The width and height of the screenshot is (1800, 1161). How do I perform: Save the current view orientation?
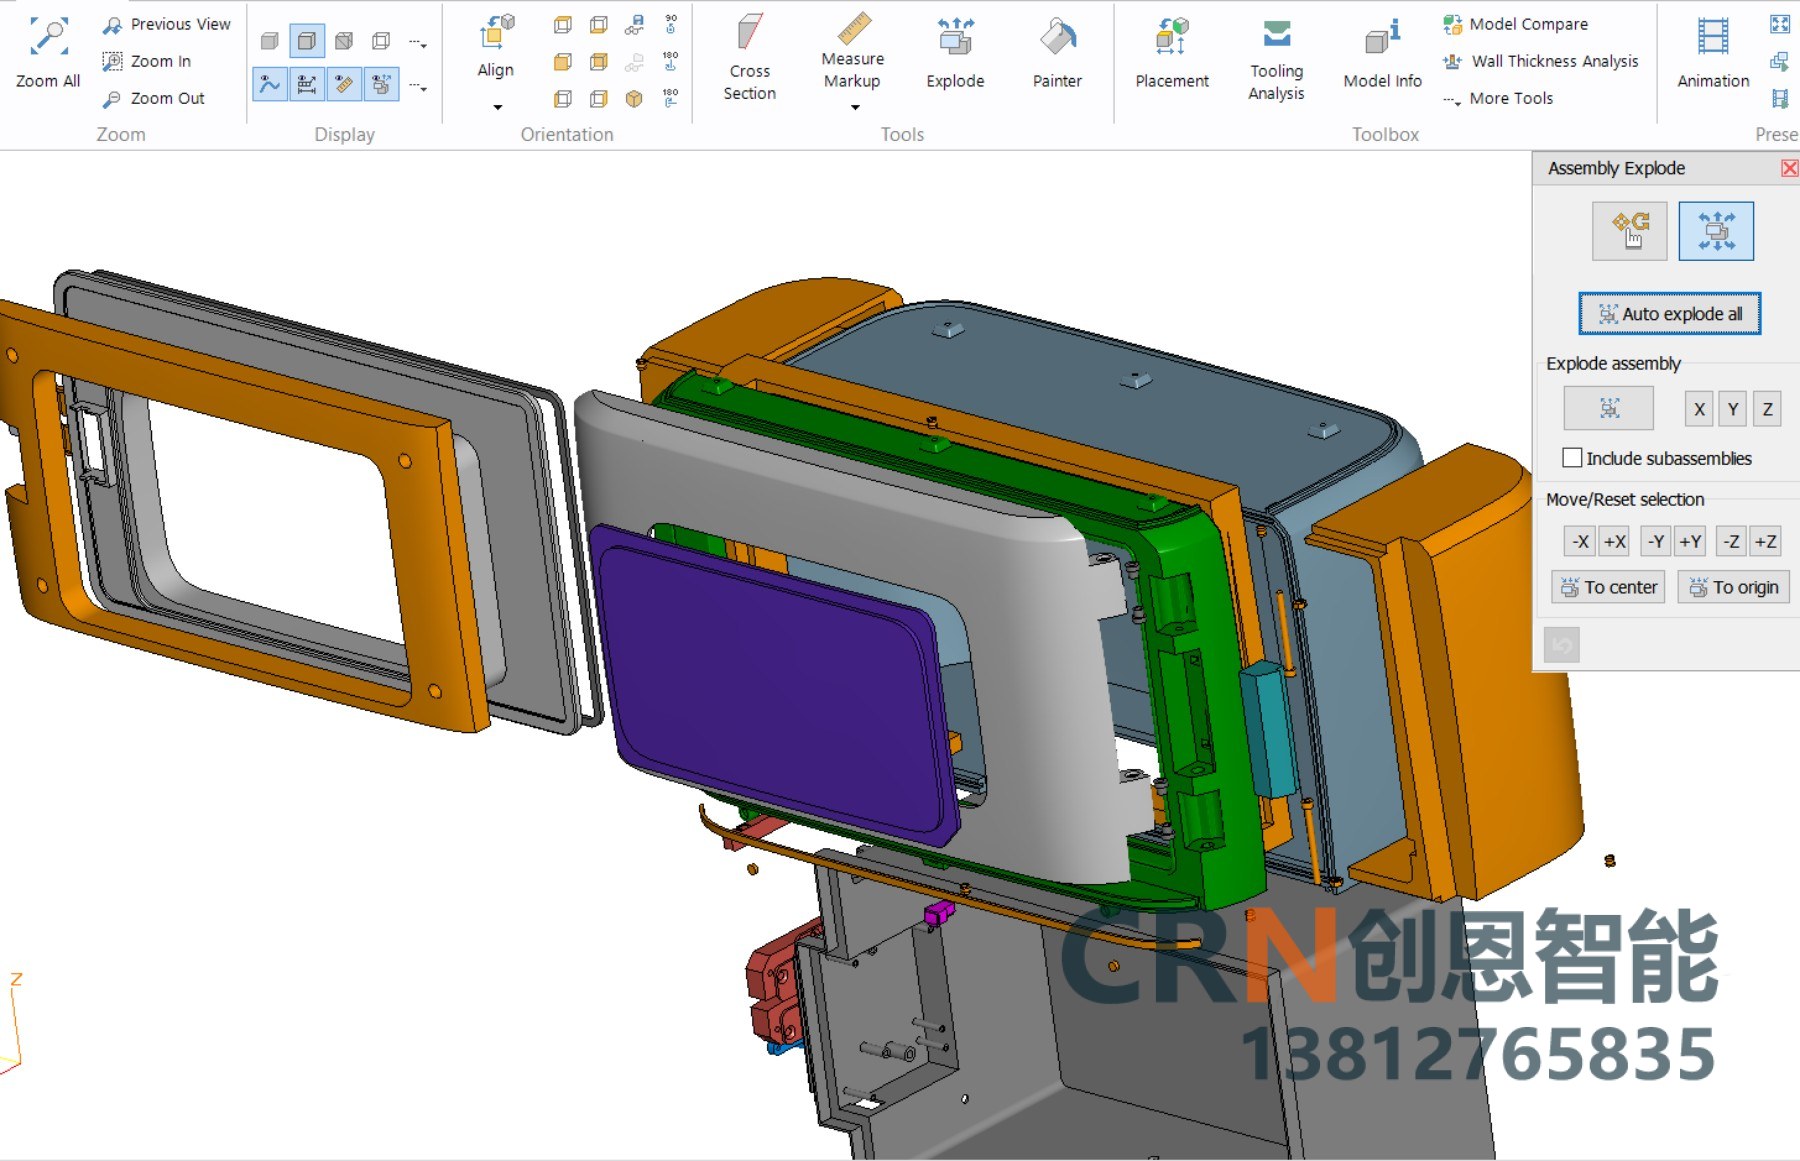coord(634,25)
